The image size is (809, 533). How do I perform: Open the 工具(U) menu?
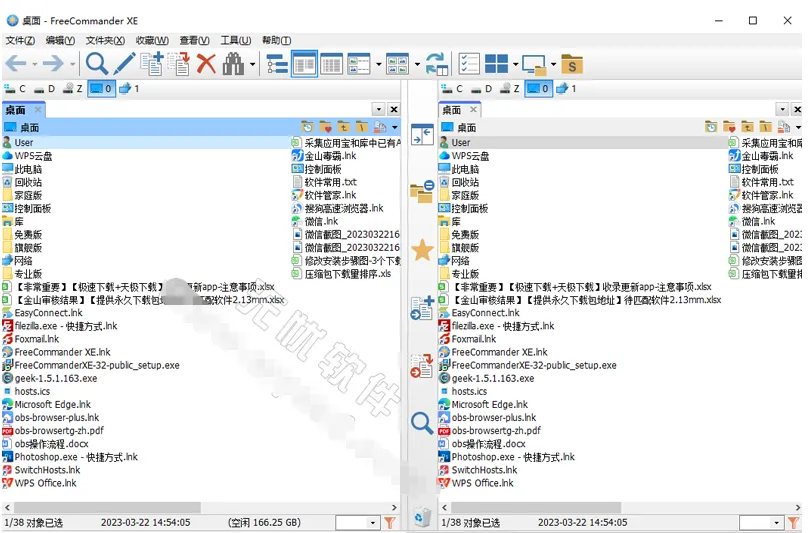pos(236,40)
